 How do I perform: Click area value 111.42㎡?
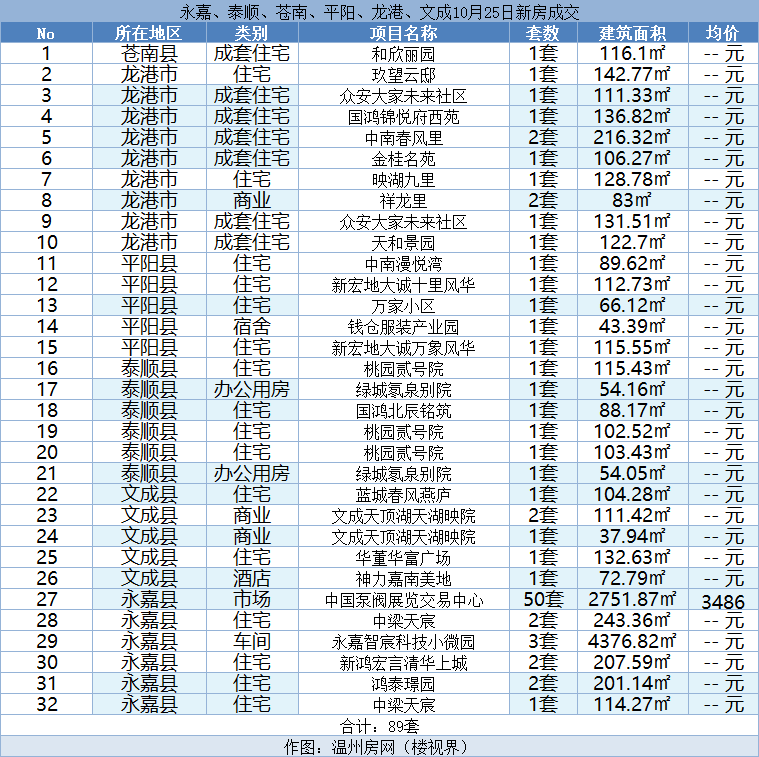click(632, 515)
